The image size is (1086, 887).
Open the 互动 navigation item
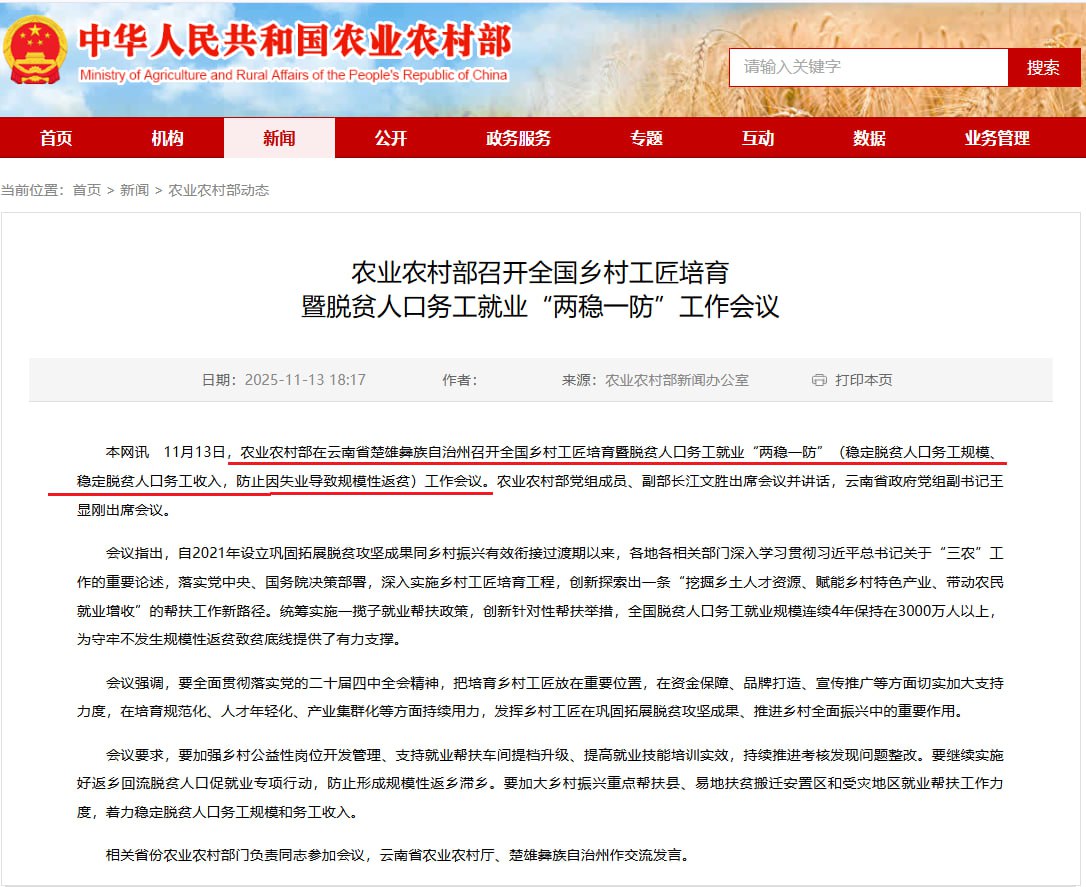(x=757, y=139)
